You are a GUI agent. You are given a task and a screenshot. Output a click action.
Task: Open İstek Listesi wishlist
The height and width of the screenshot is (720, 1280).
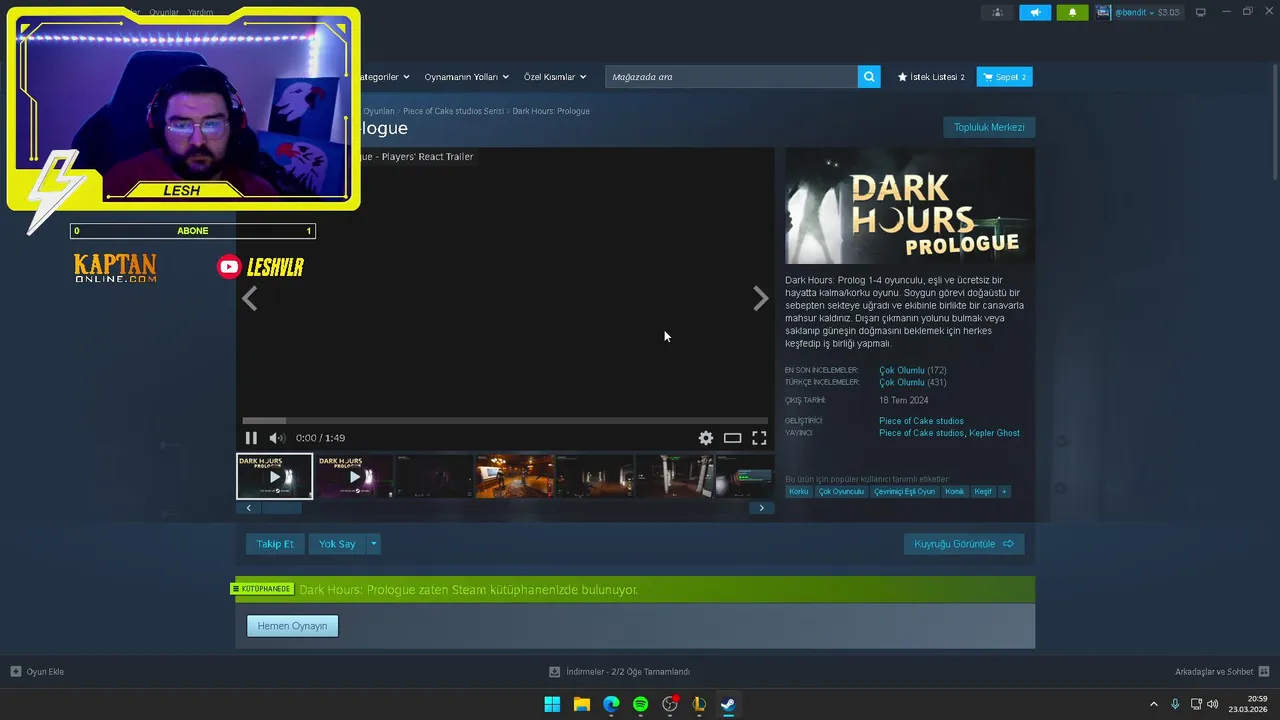pos(931,77)
